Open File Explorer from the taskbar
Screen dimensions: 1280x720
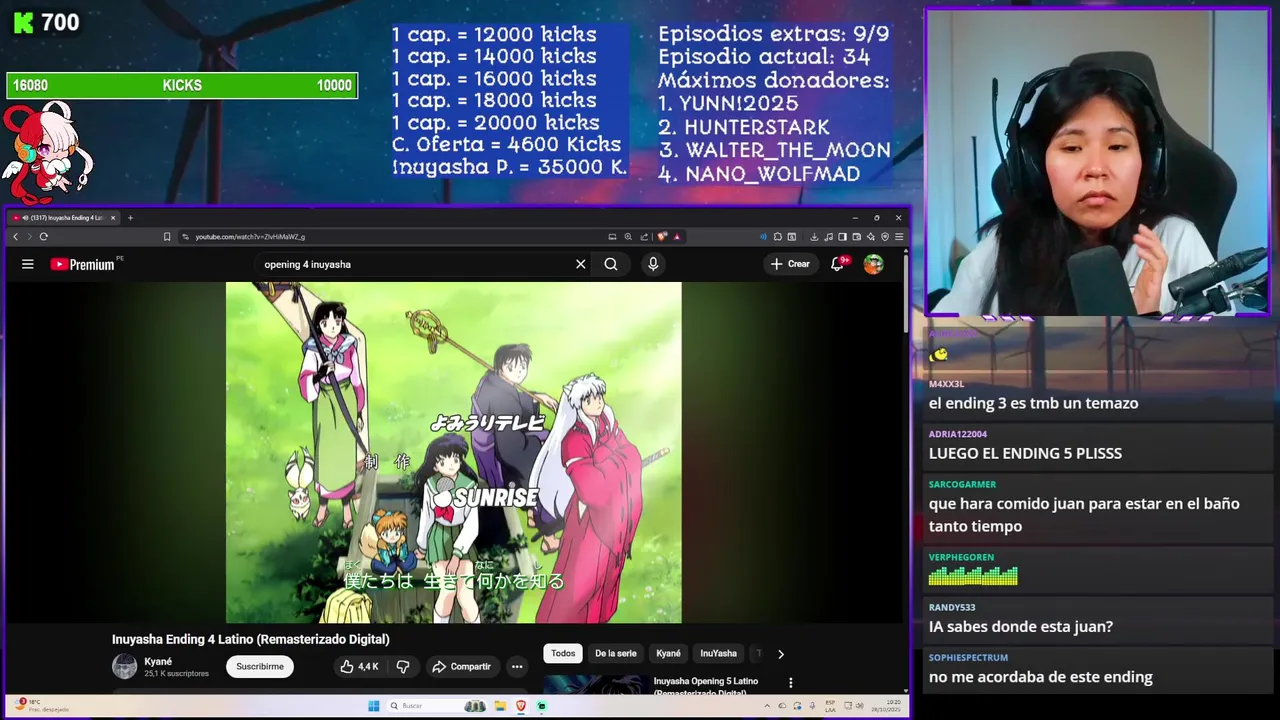500,706
